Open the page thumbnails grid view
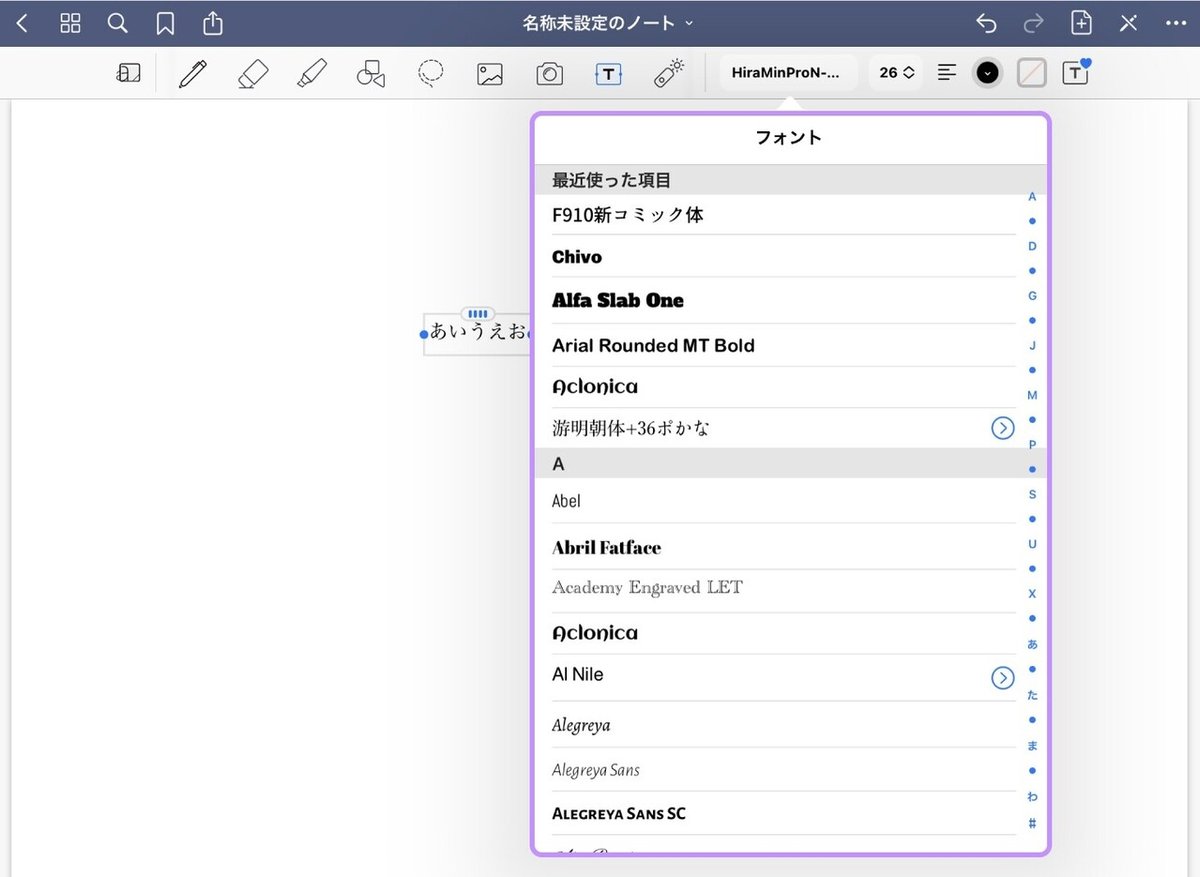Image resolution: width=1200 pixels, height=877 pixels. point(70,23)
